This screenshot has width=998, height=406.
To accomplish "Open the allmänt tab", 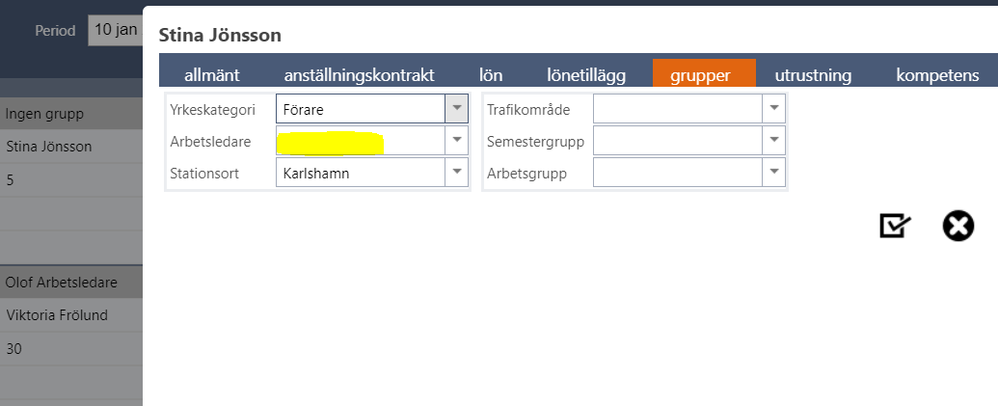I will click(212, 75).
